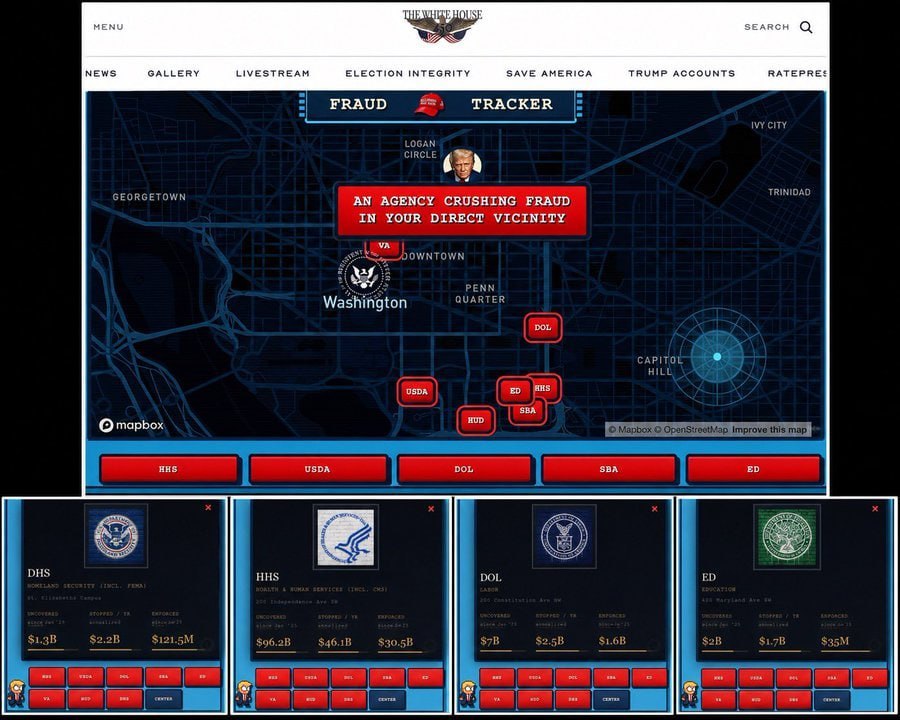Click CENTER button in ED panel
The width and height of the screenshot is (900, 720).
[832, 699]
